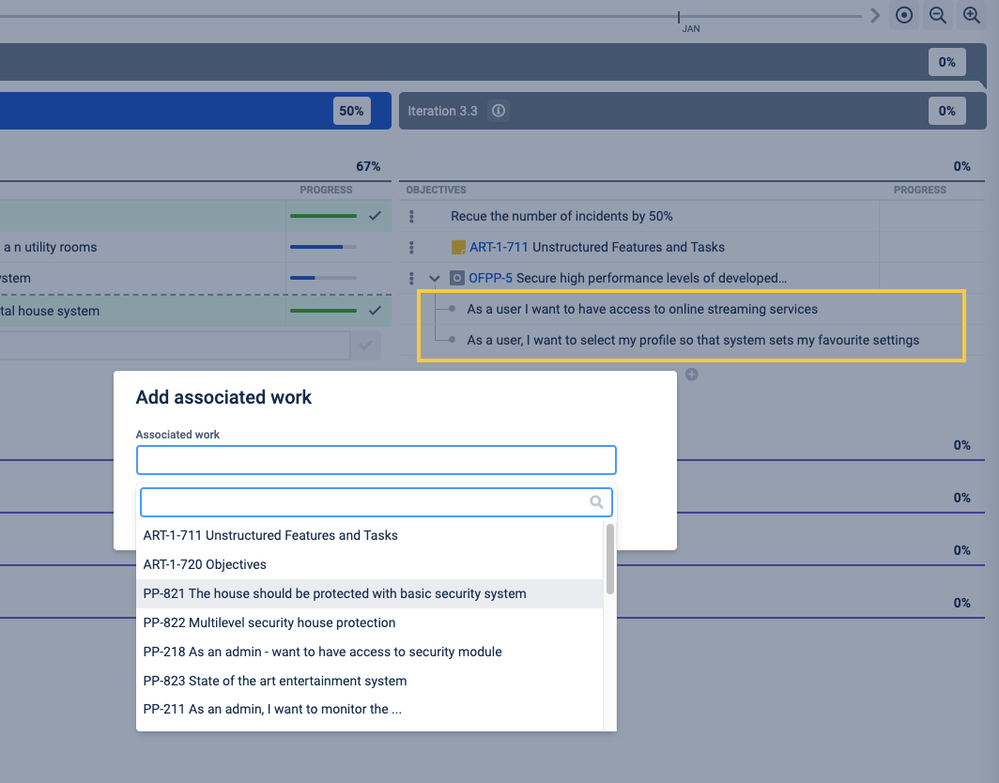The height and width of the screenshot is (783, 999).
Task: Click the center-on-today target icon
Action: [x=903, y=15]
